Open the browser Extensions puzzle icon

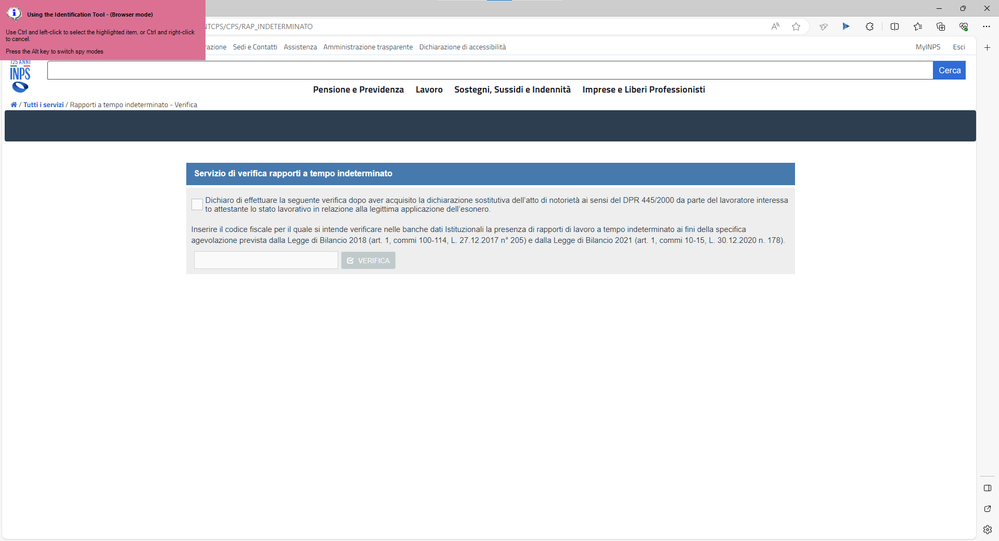point(870,27)
